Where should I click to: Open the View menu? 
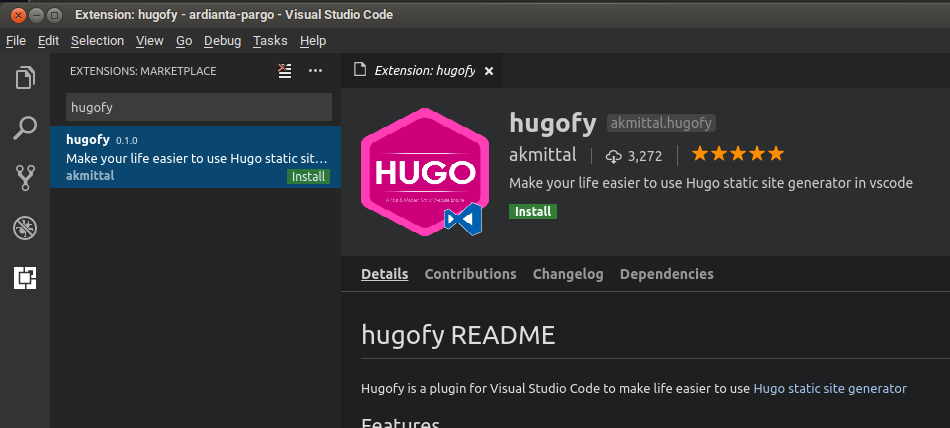(x=150, y=41)
